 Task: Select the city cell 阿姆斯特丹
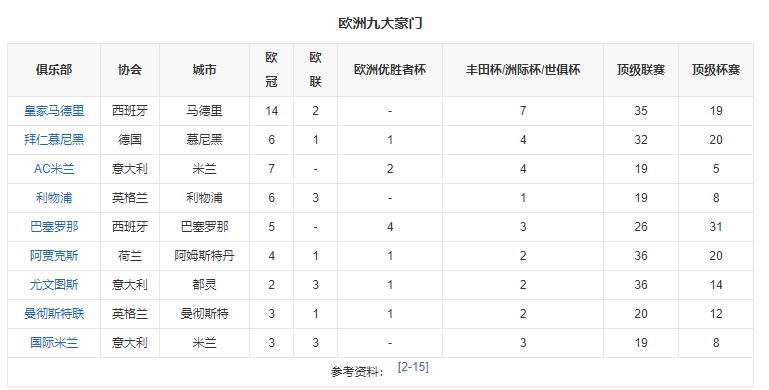coord(205,256)
